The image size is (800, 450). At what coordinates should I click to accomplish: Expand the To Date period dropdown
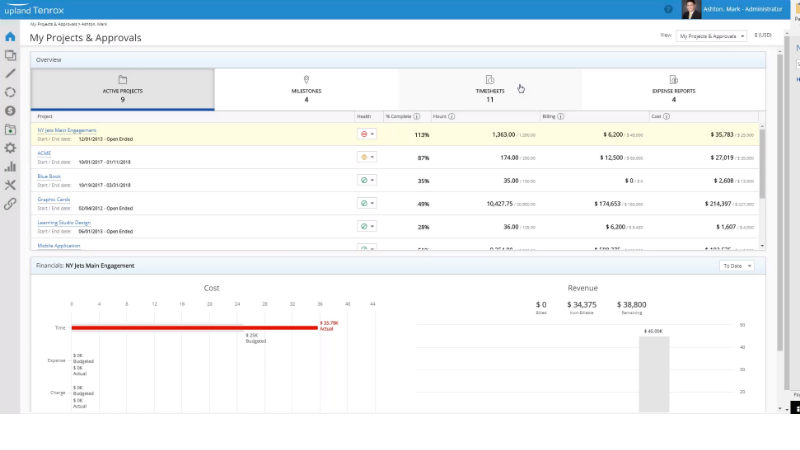click(x=737, y=266)
